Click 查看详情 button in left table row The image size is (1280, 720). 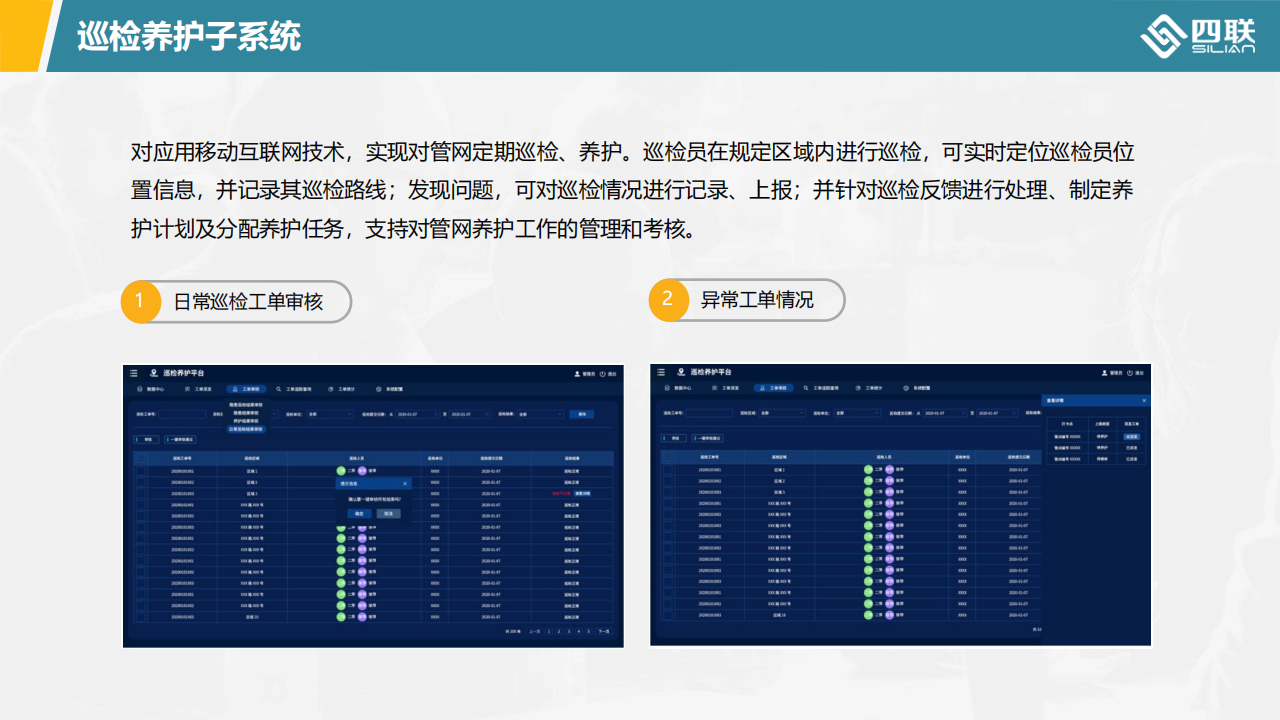tap(582, 493)
